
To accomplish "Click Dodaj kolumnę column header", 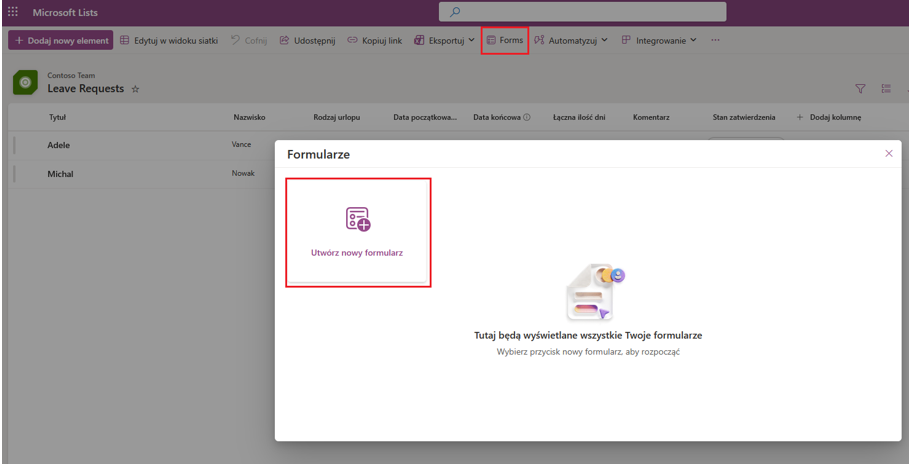I will [828, 117].
